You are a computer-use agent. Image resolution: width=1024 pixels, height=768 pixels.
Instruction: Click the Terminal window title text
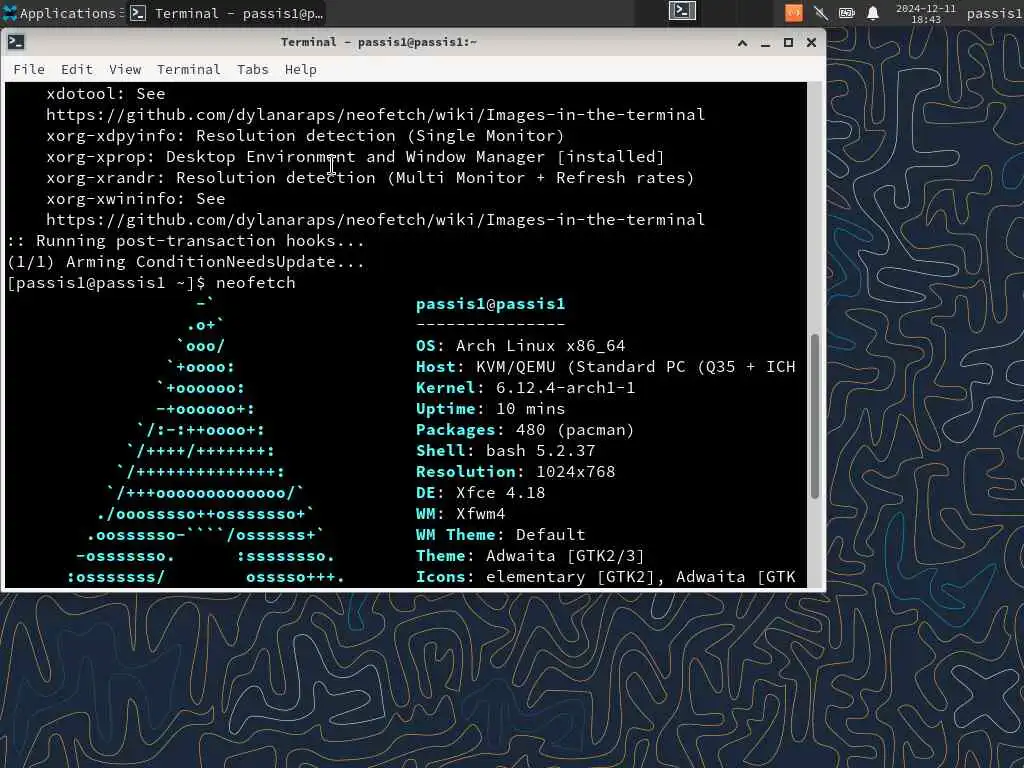coord(379,42)
